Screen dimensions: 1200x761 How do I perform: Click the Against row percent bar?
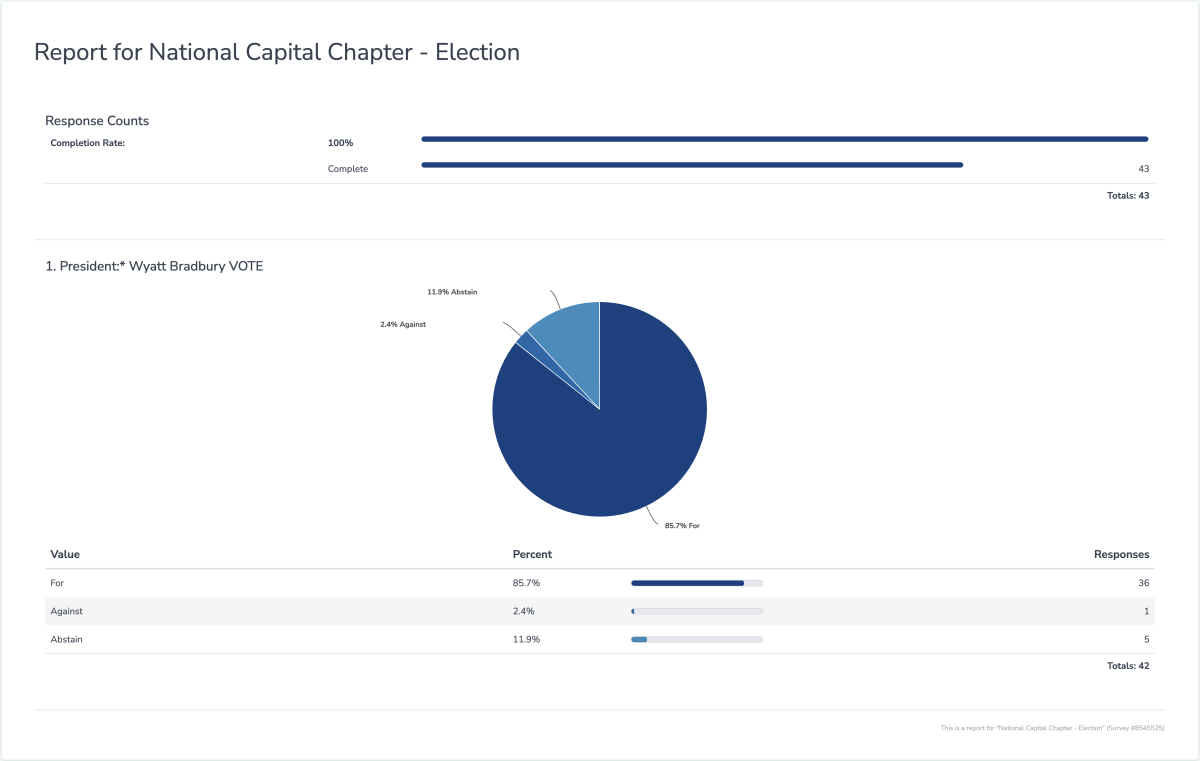point(697,611)
